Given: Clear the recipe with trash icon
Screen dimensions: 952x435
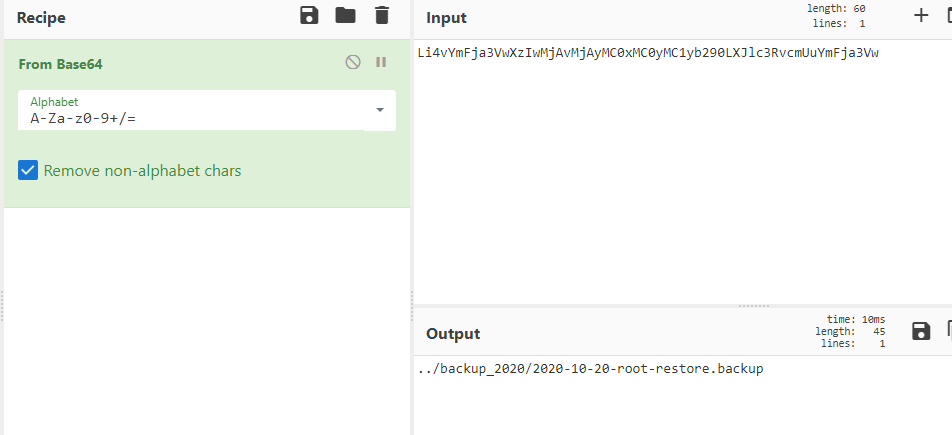Looking at the screenshot, I should [x=381, y=15].
